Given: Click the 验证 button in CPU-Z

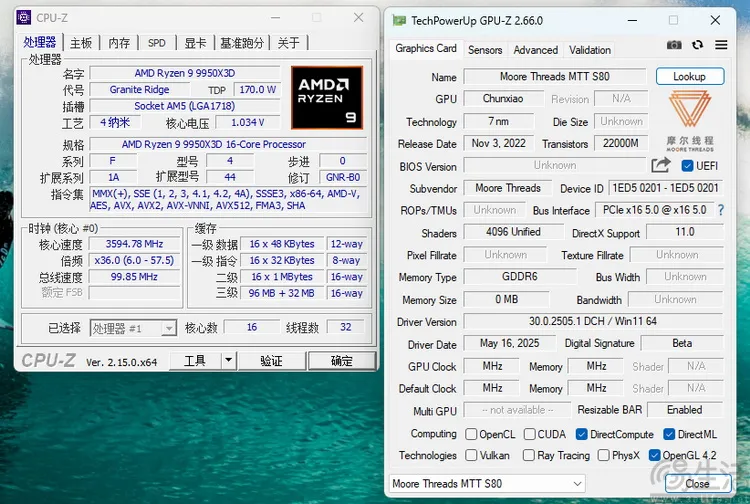Looking at the screenshot, I should pyautogui.click(x=271, y=361).
